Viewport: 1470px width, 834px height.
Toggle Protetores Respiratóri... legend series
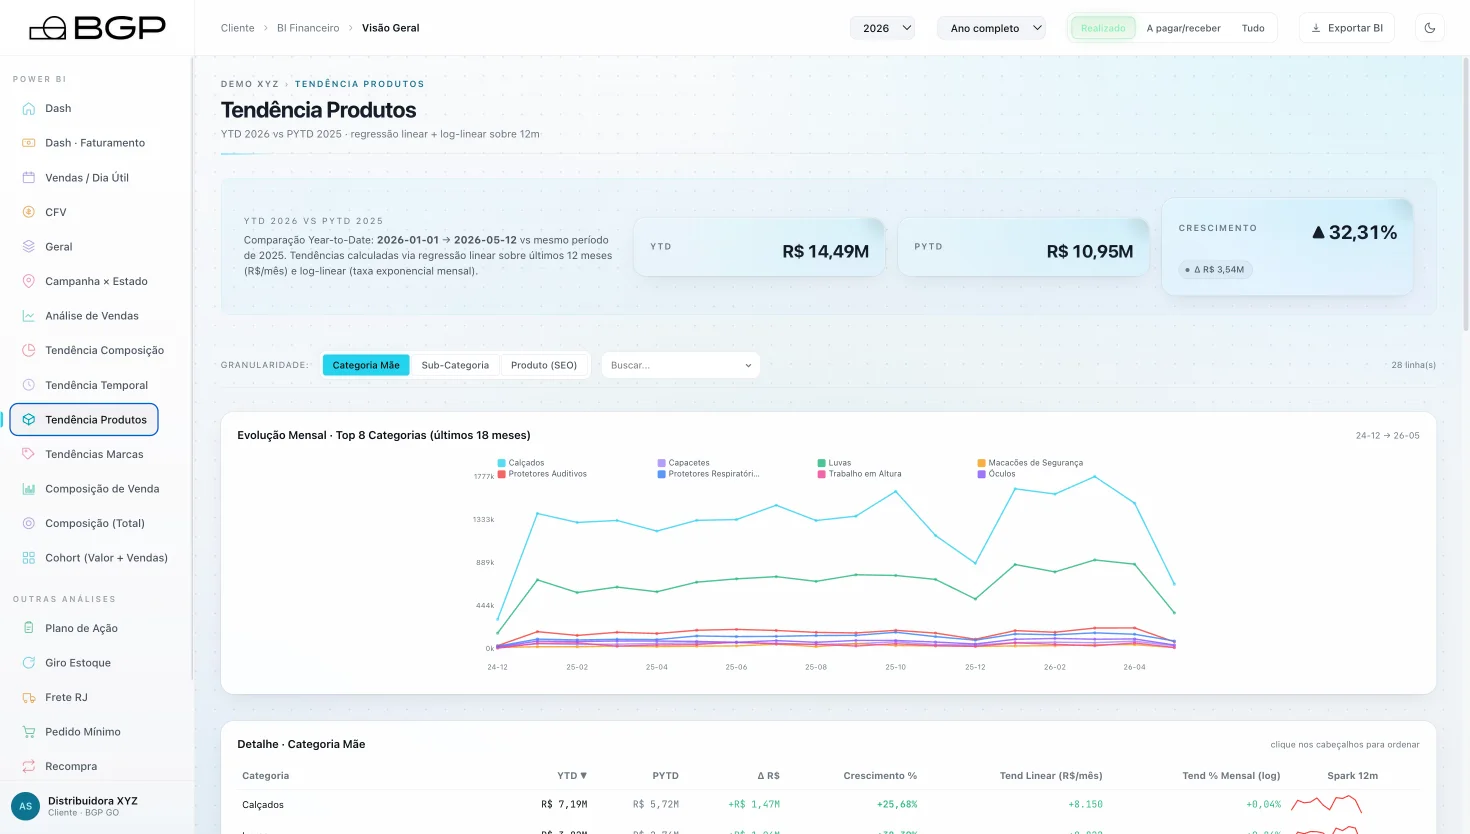[708, 474]
